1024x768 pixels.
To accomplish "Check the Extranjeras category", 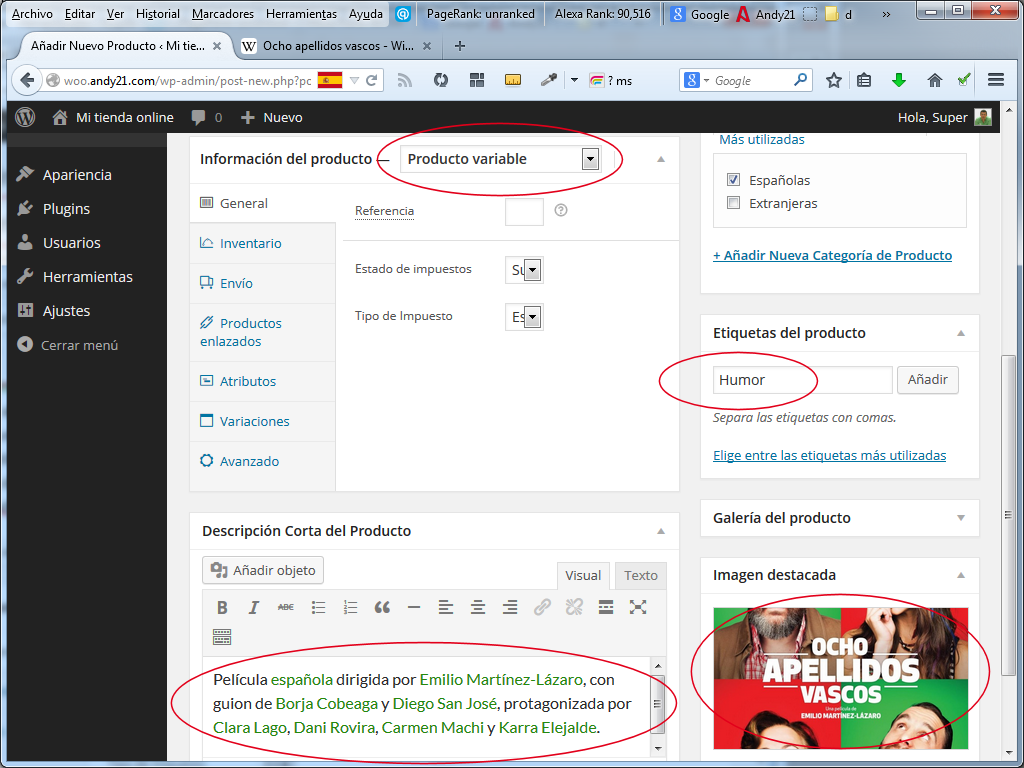I will click(x=733, y=203).
